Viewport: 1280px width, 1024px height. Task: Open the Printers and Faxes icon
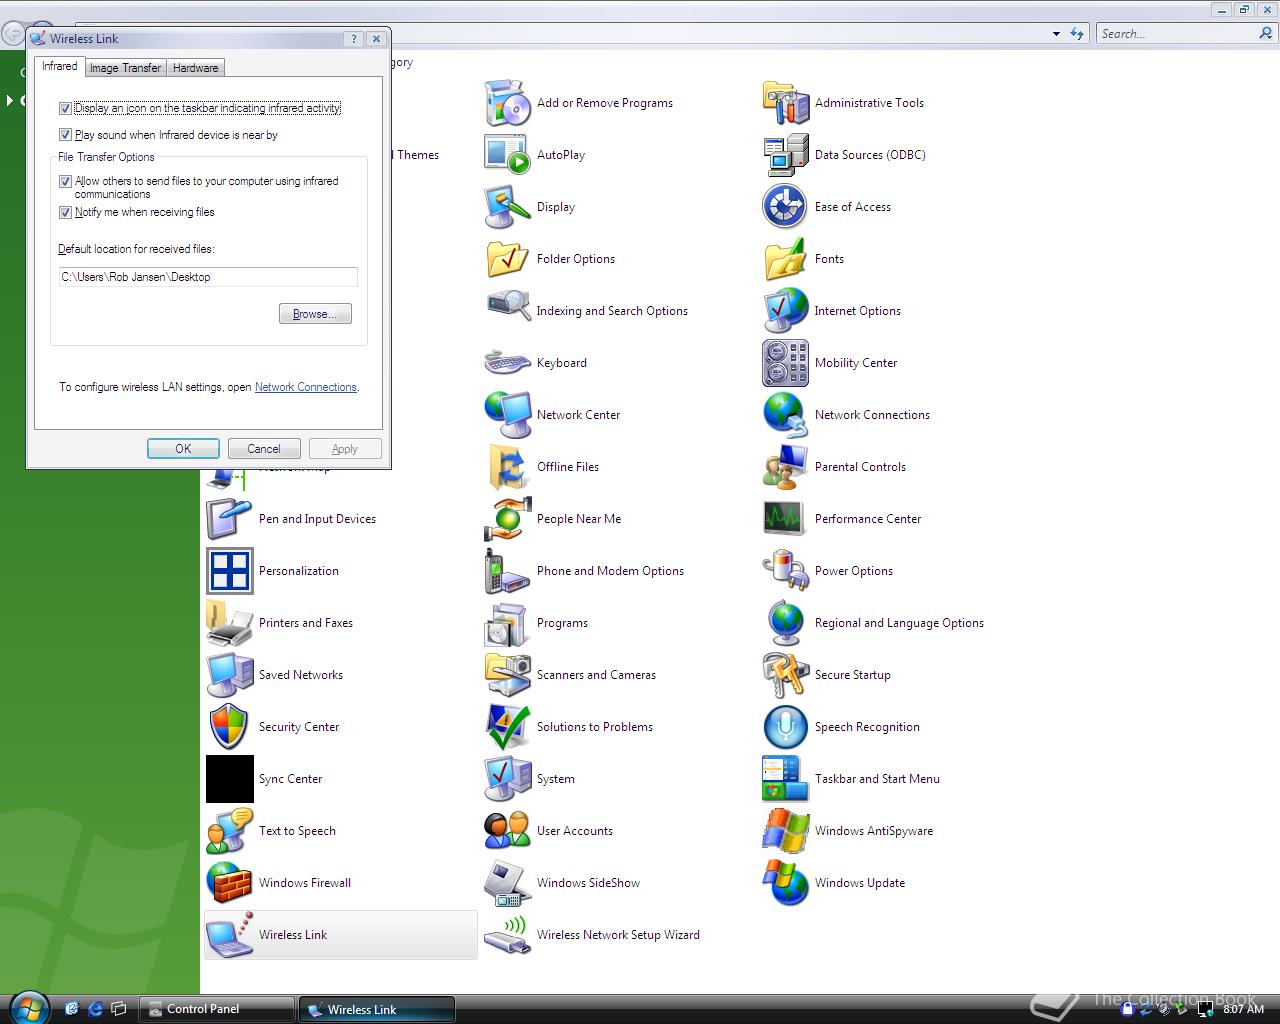229,623
